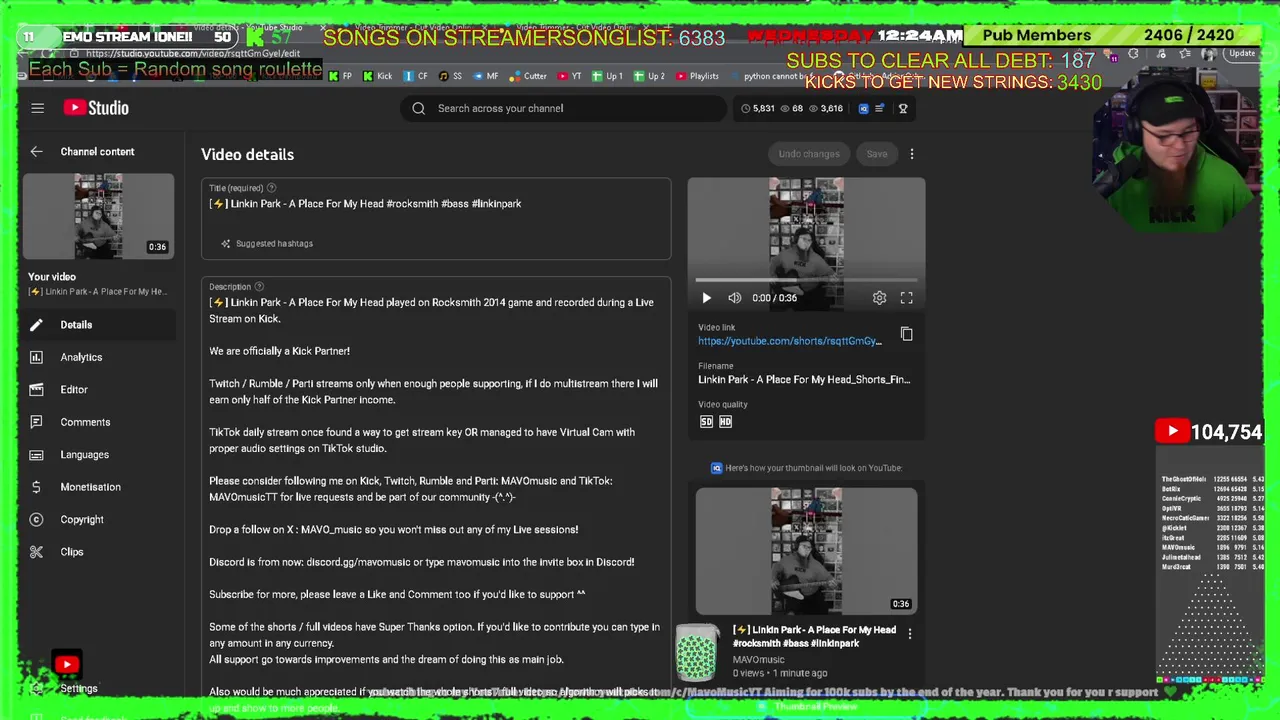The height and width of the screenshot is (720, 1280).
Task: Click Suggested hashtags button
Action: [267, 244]
